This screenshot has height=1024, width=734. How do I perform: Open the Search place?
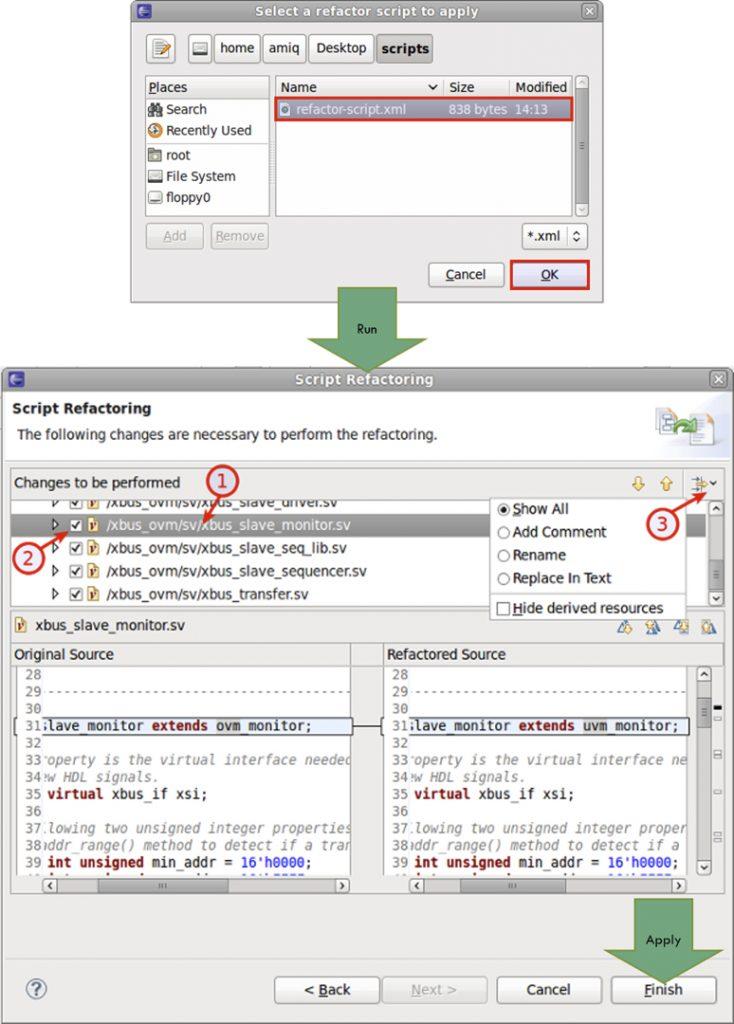click(178, 110)
